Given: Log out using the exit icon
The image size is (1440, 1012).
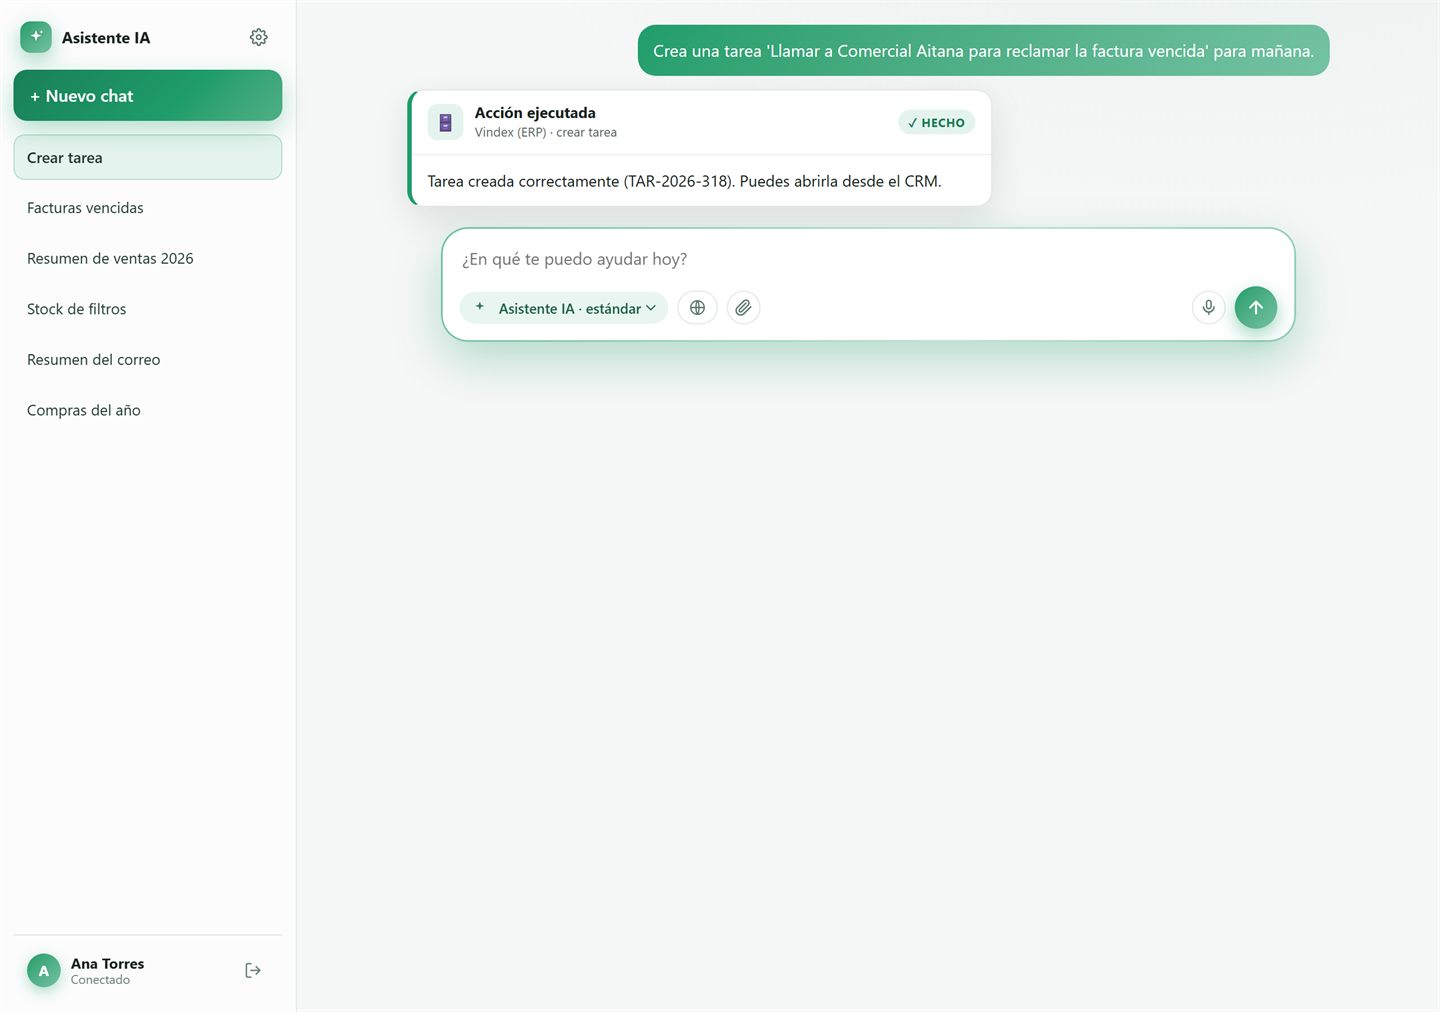Looking at the screenshot, I should 253,970.
